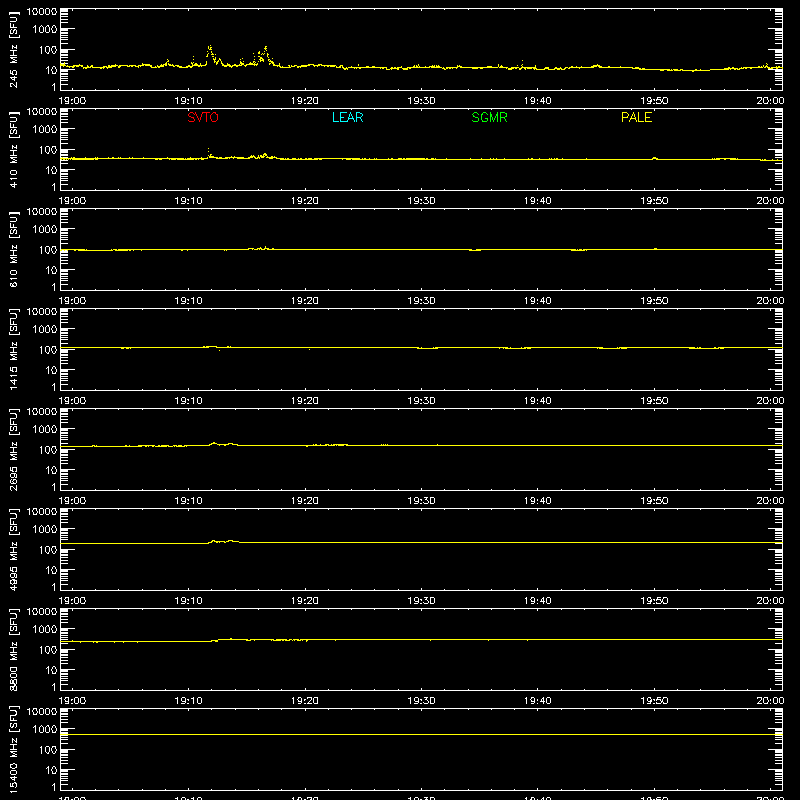Click the 100 tick label on 245 MHz axis
Image resolution: width=800 pixels, height=800 pixels.
47,50
